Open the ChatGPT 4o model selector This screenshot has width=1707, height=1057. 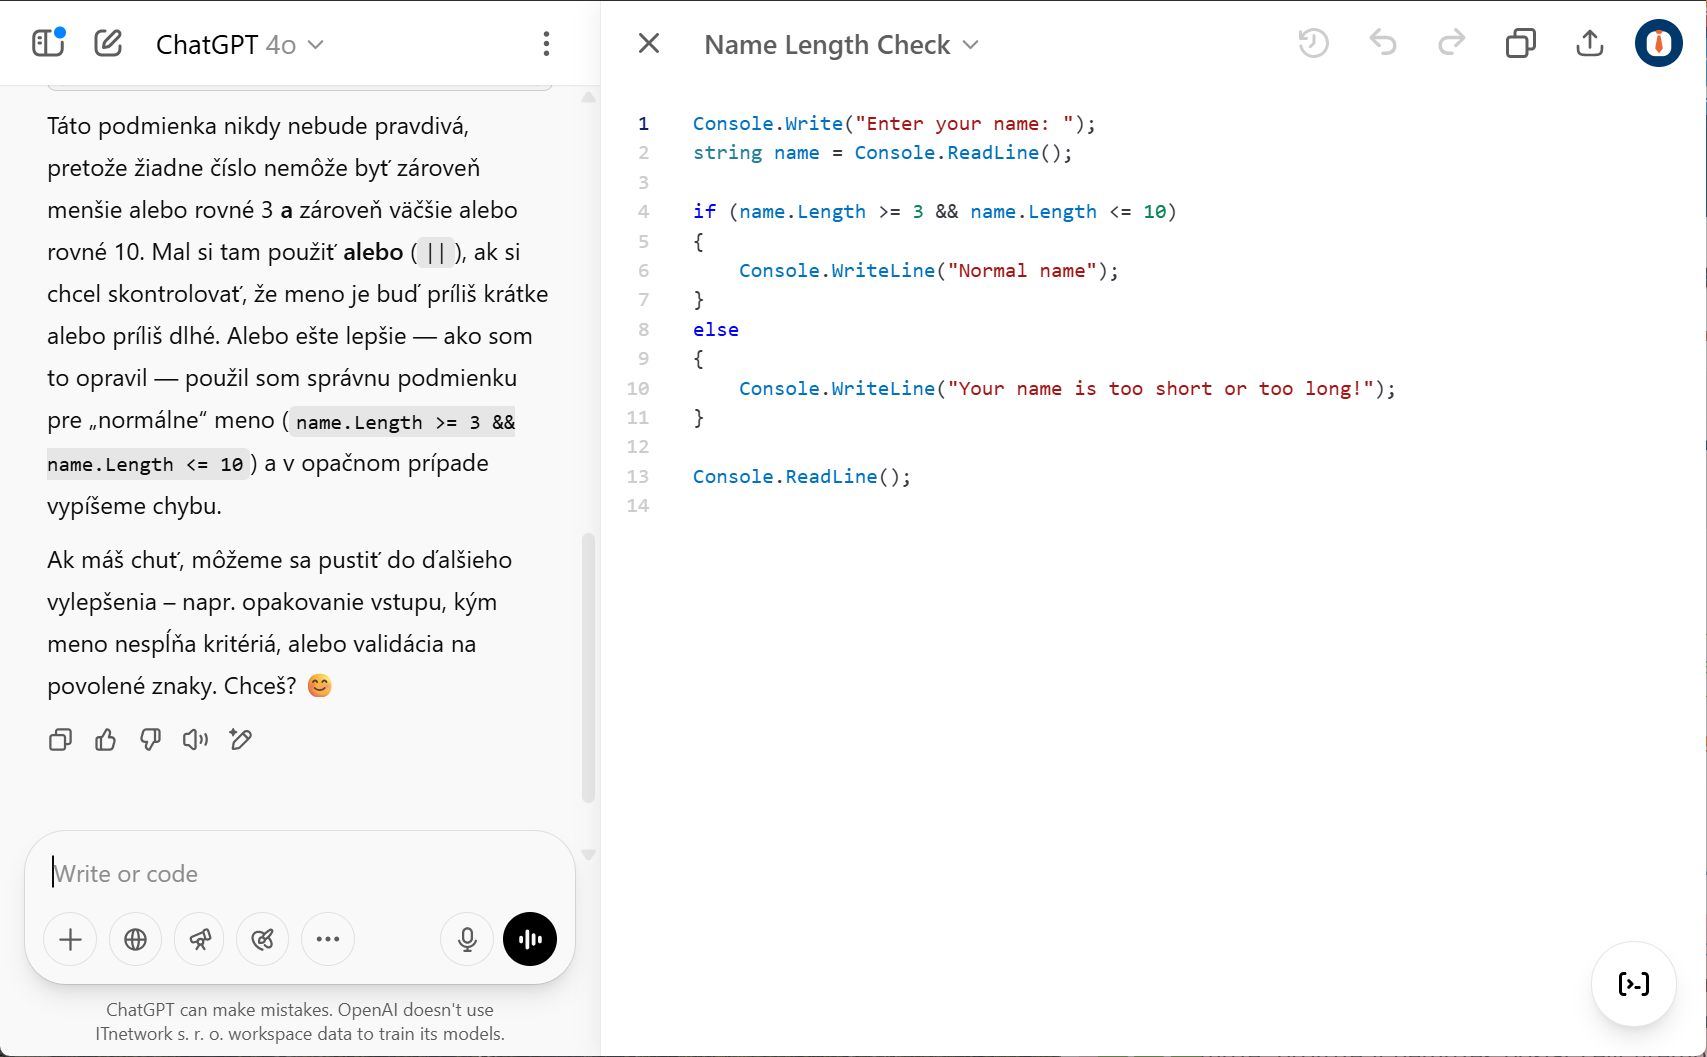click(x=240, y=44)
